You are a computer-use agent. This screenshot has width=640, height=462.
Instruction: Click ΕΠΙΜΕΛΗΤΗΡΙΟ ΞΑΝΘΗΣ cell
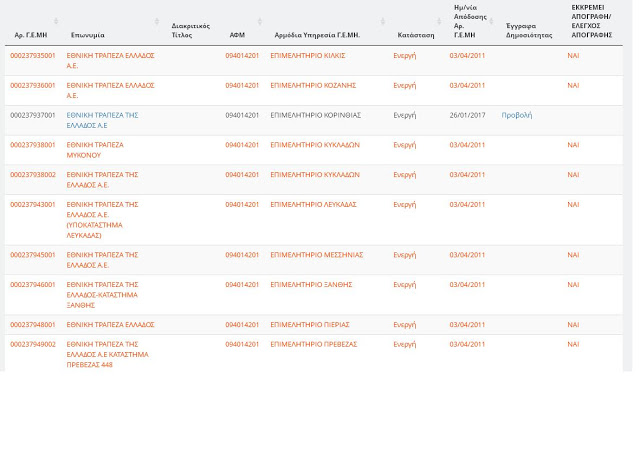click(x=311, y=284)
